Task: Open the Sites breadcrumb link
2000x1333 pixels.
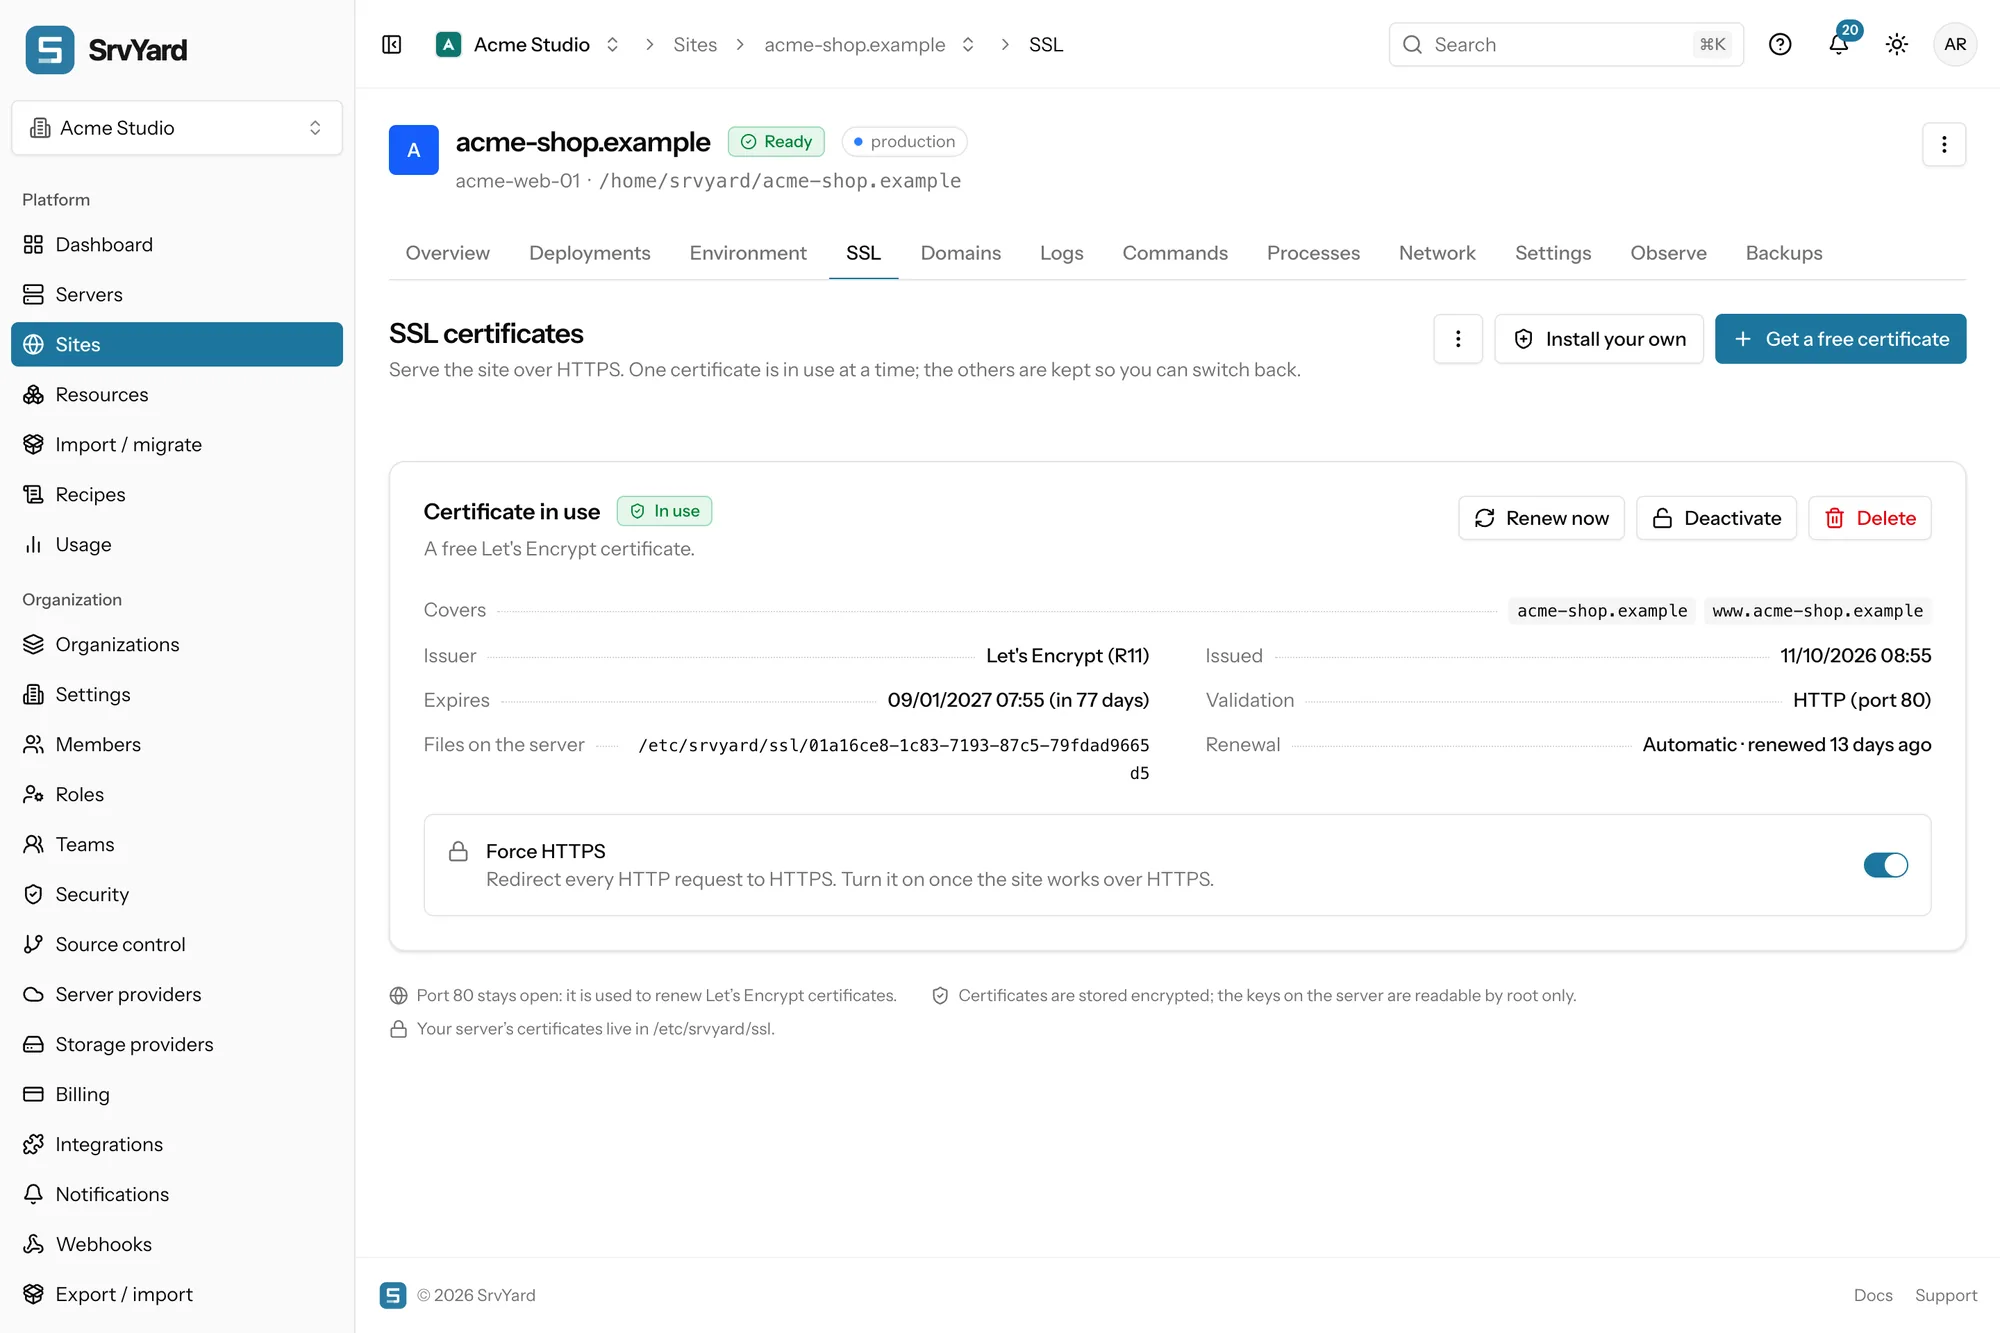Action: [x=695, y=45]
